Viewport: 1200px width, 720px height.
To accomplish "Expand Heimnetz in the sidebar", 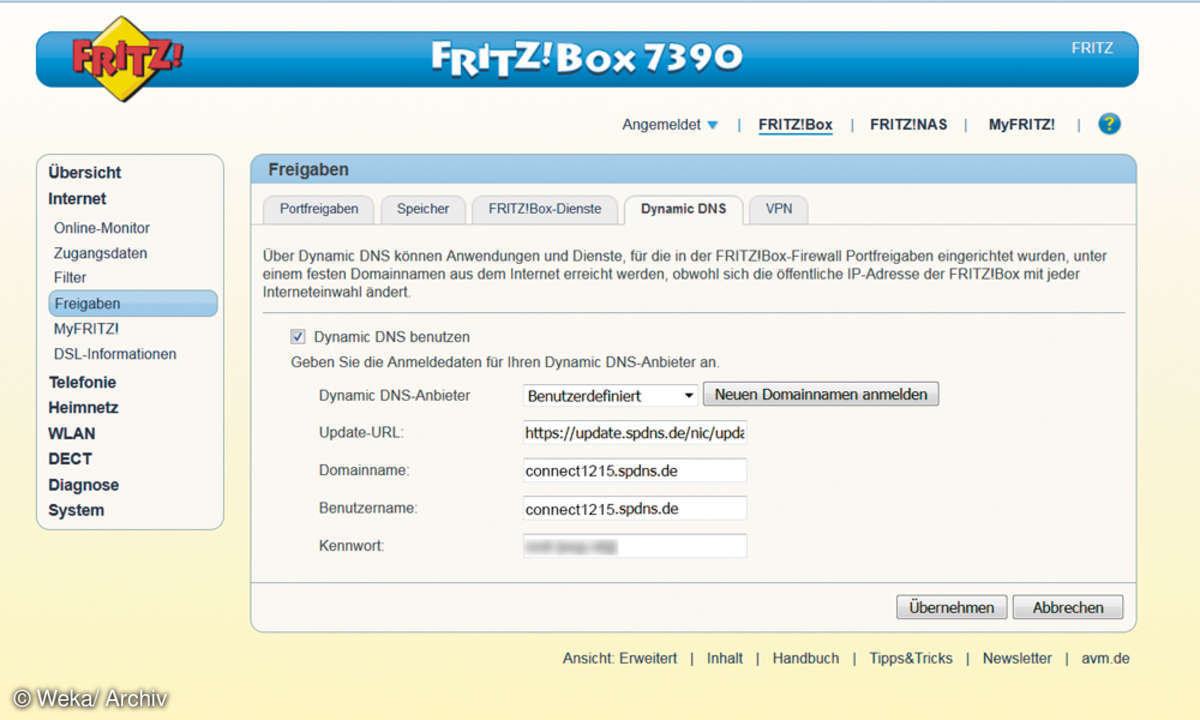I will coord(83,408).
